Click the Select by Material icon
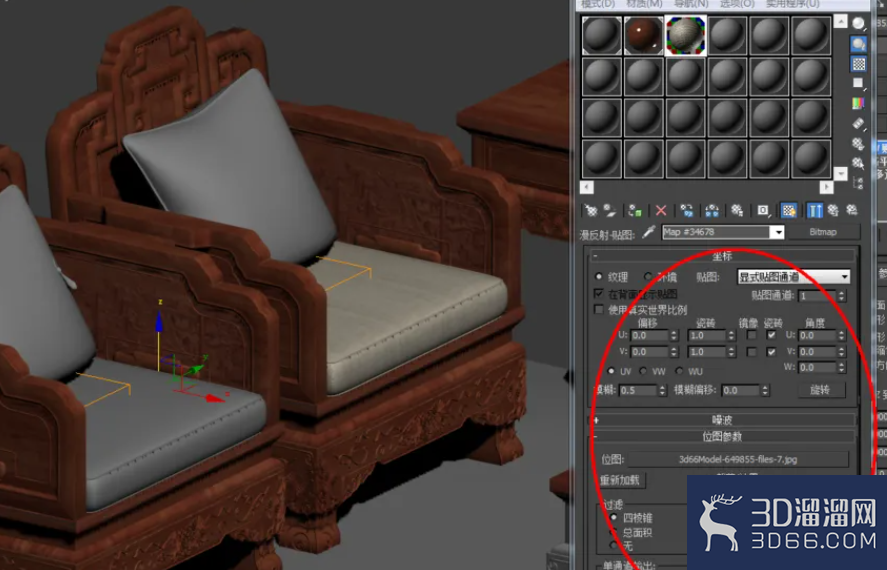 (x=859, y=163)
